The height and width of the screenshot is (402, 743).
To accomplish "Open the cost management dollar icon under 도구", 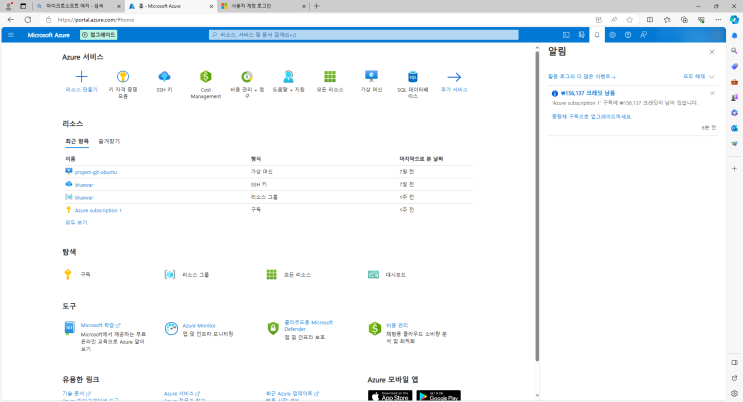I will (x=375, y=328).
